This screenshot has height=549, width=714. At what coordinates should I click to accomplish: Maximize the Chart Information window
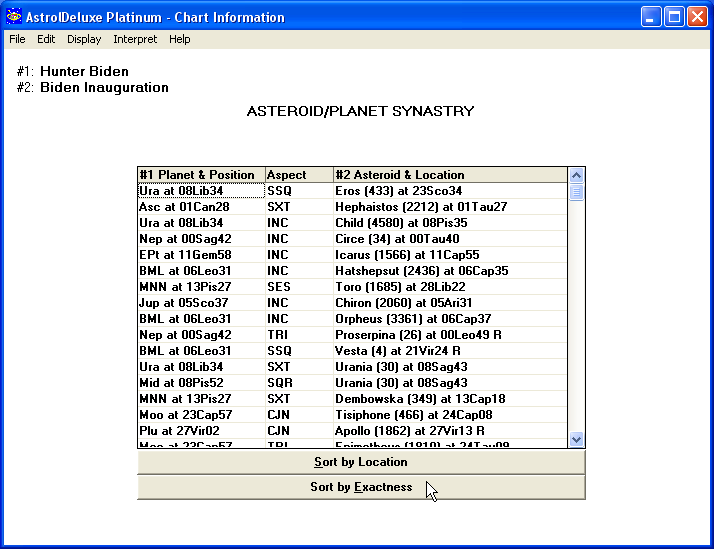(674, 17)
